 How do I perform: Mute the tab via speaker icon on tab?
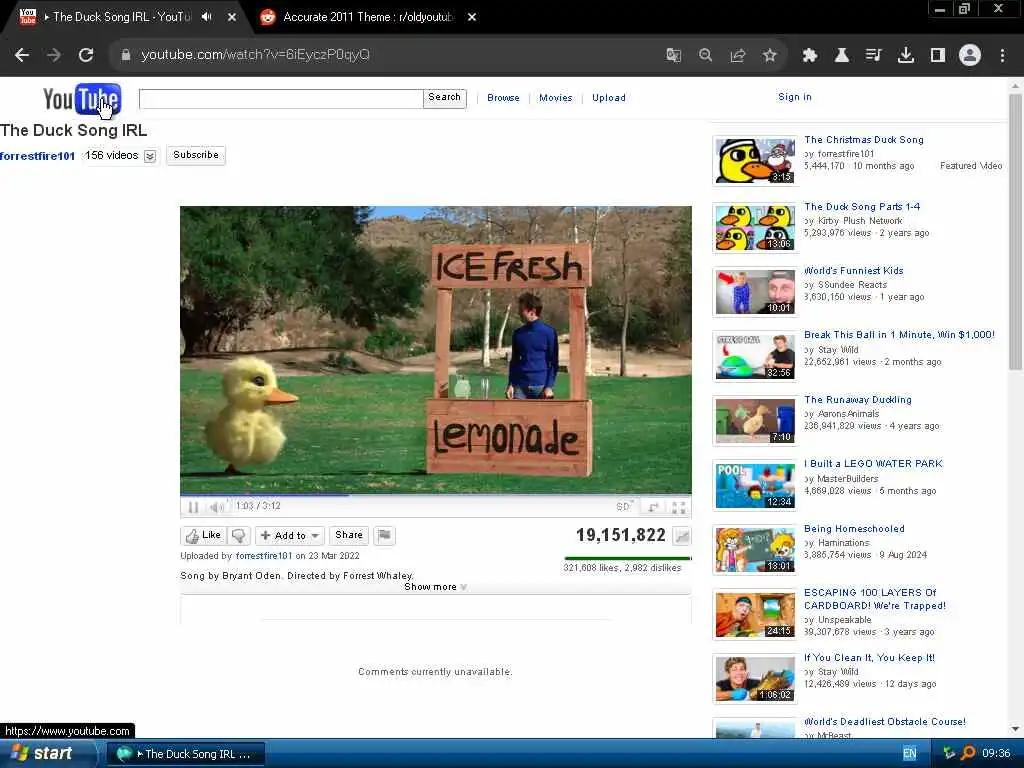206,17
